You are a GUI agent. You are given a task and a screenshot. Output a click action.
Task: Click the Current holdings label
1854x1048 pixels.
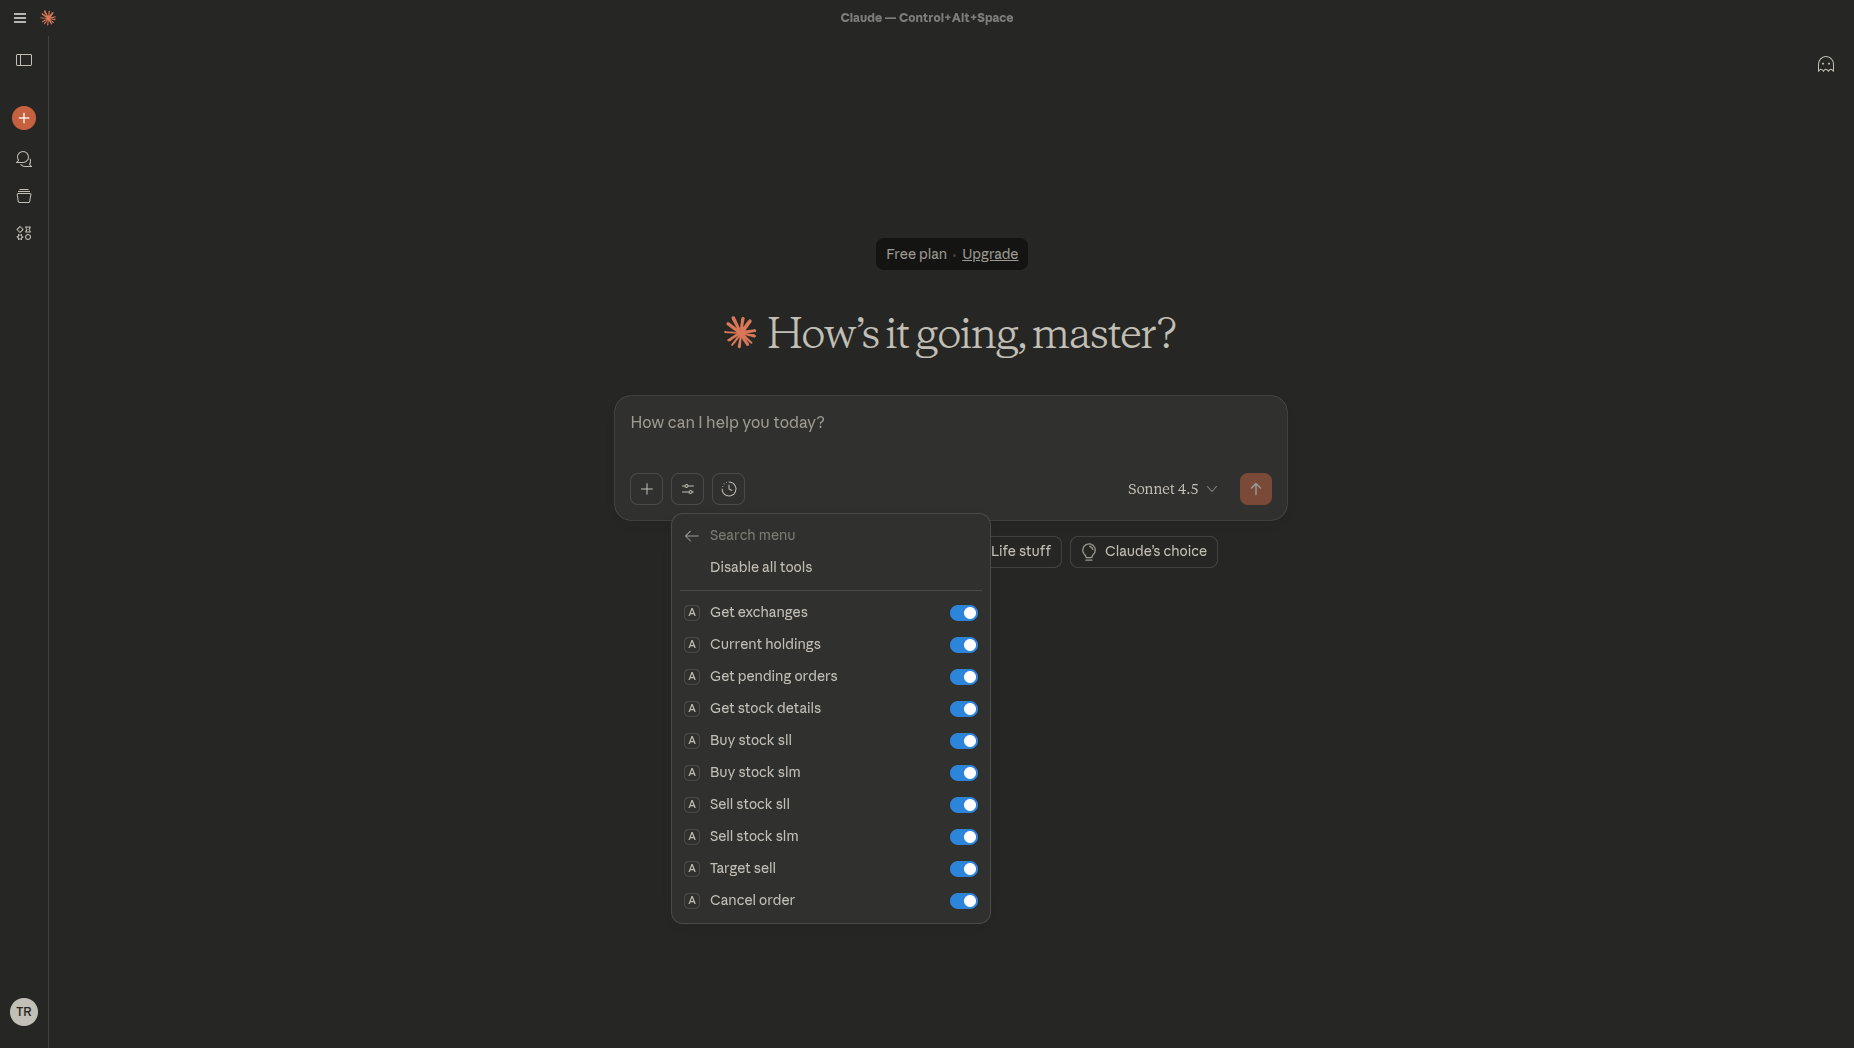click(x=765, y=644)
